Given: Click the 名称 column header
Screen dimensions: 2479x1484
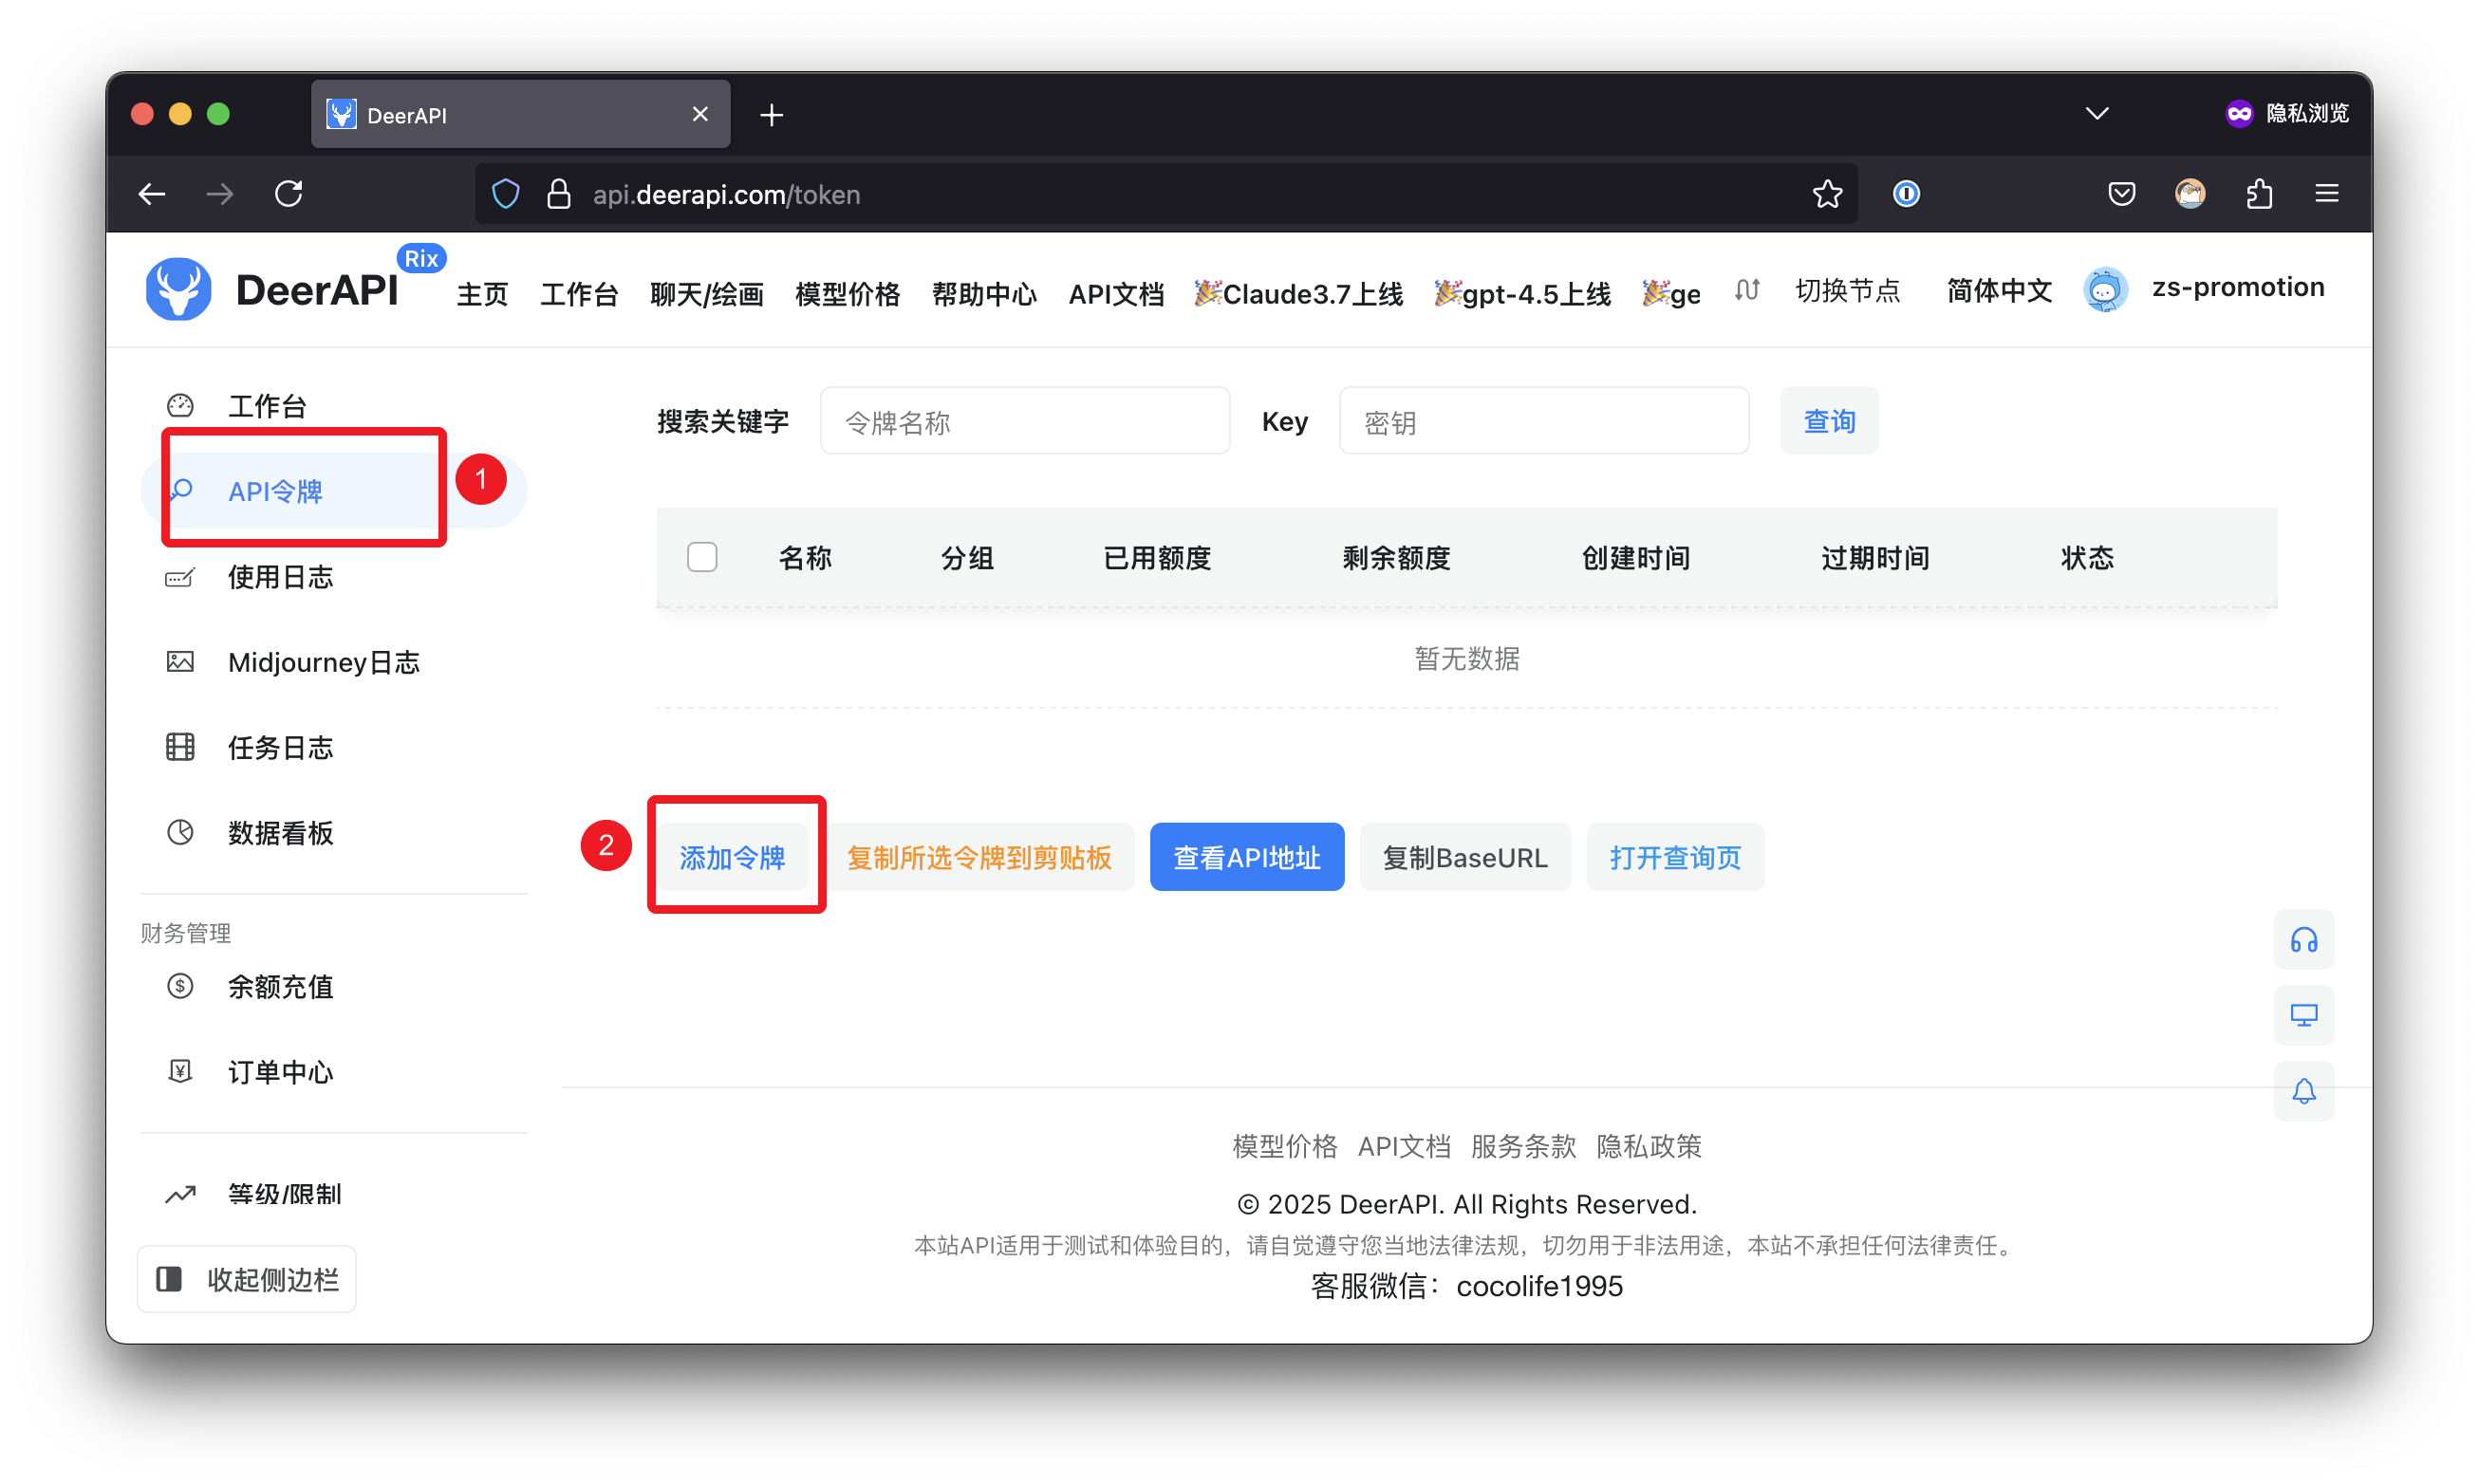Looking at the screenshot, I should [805, 557].
